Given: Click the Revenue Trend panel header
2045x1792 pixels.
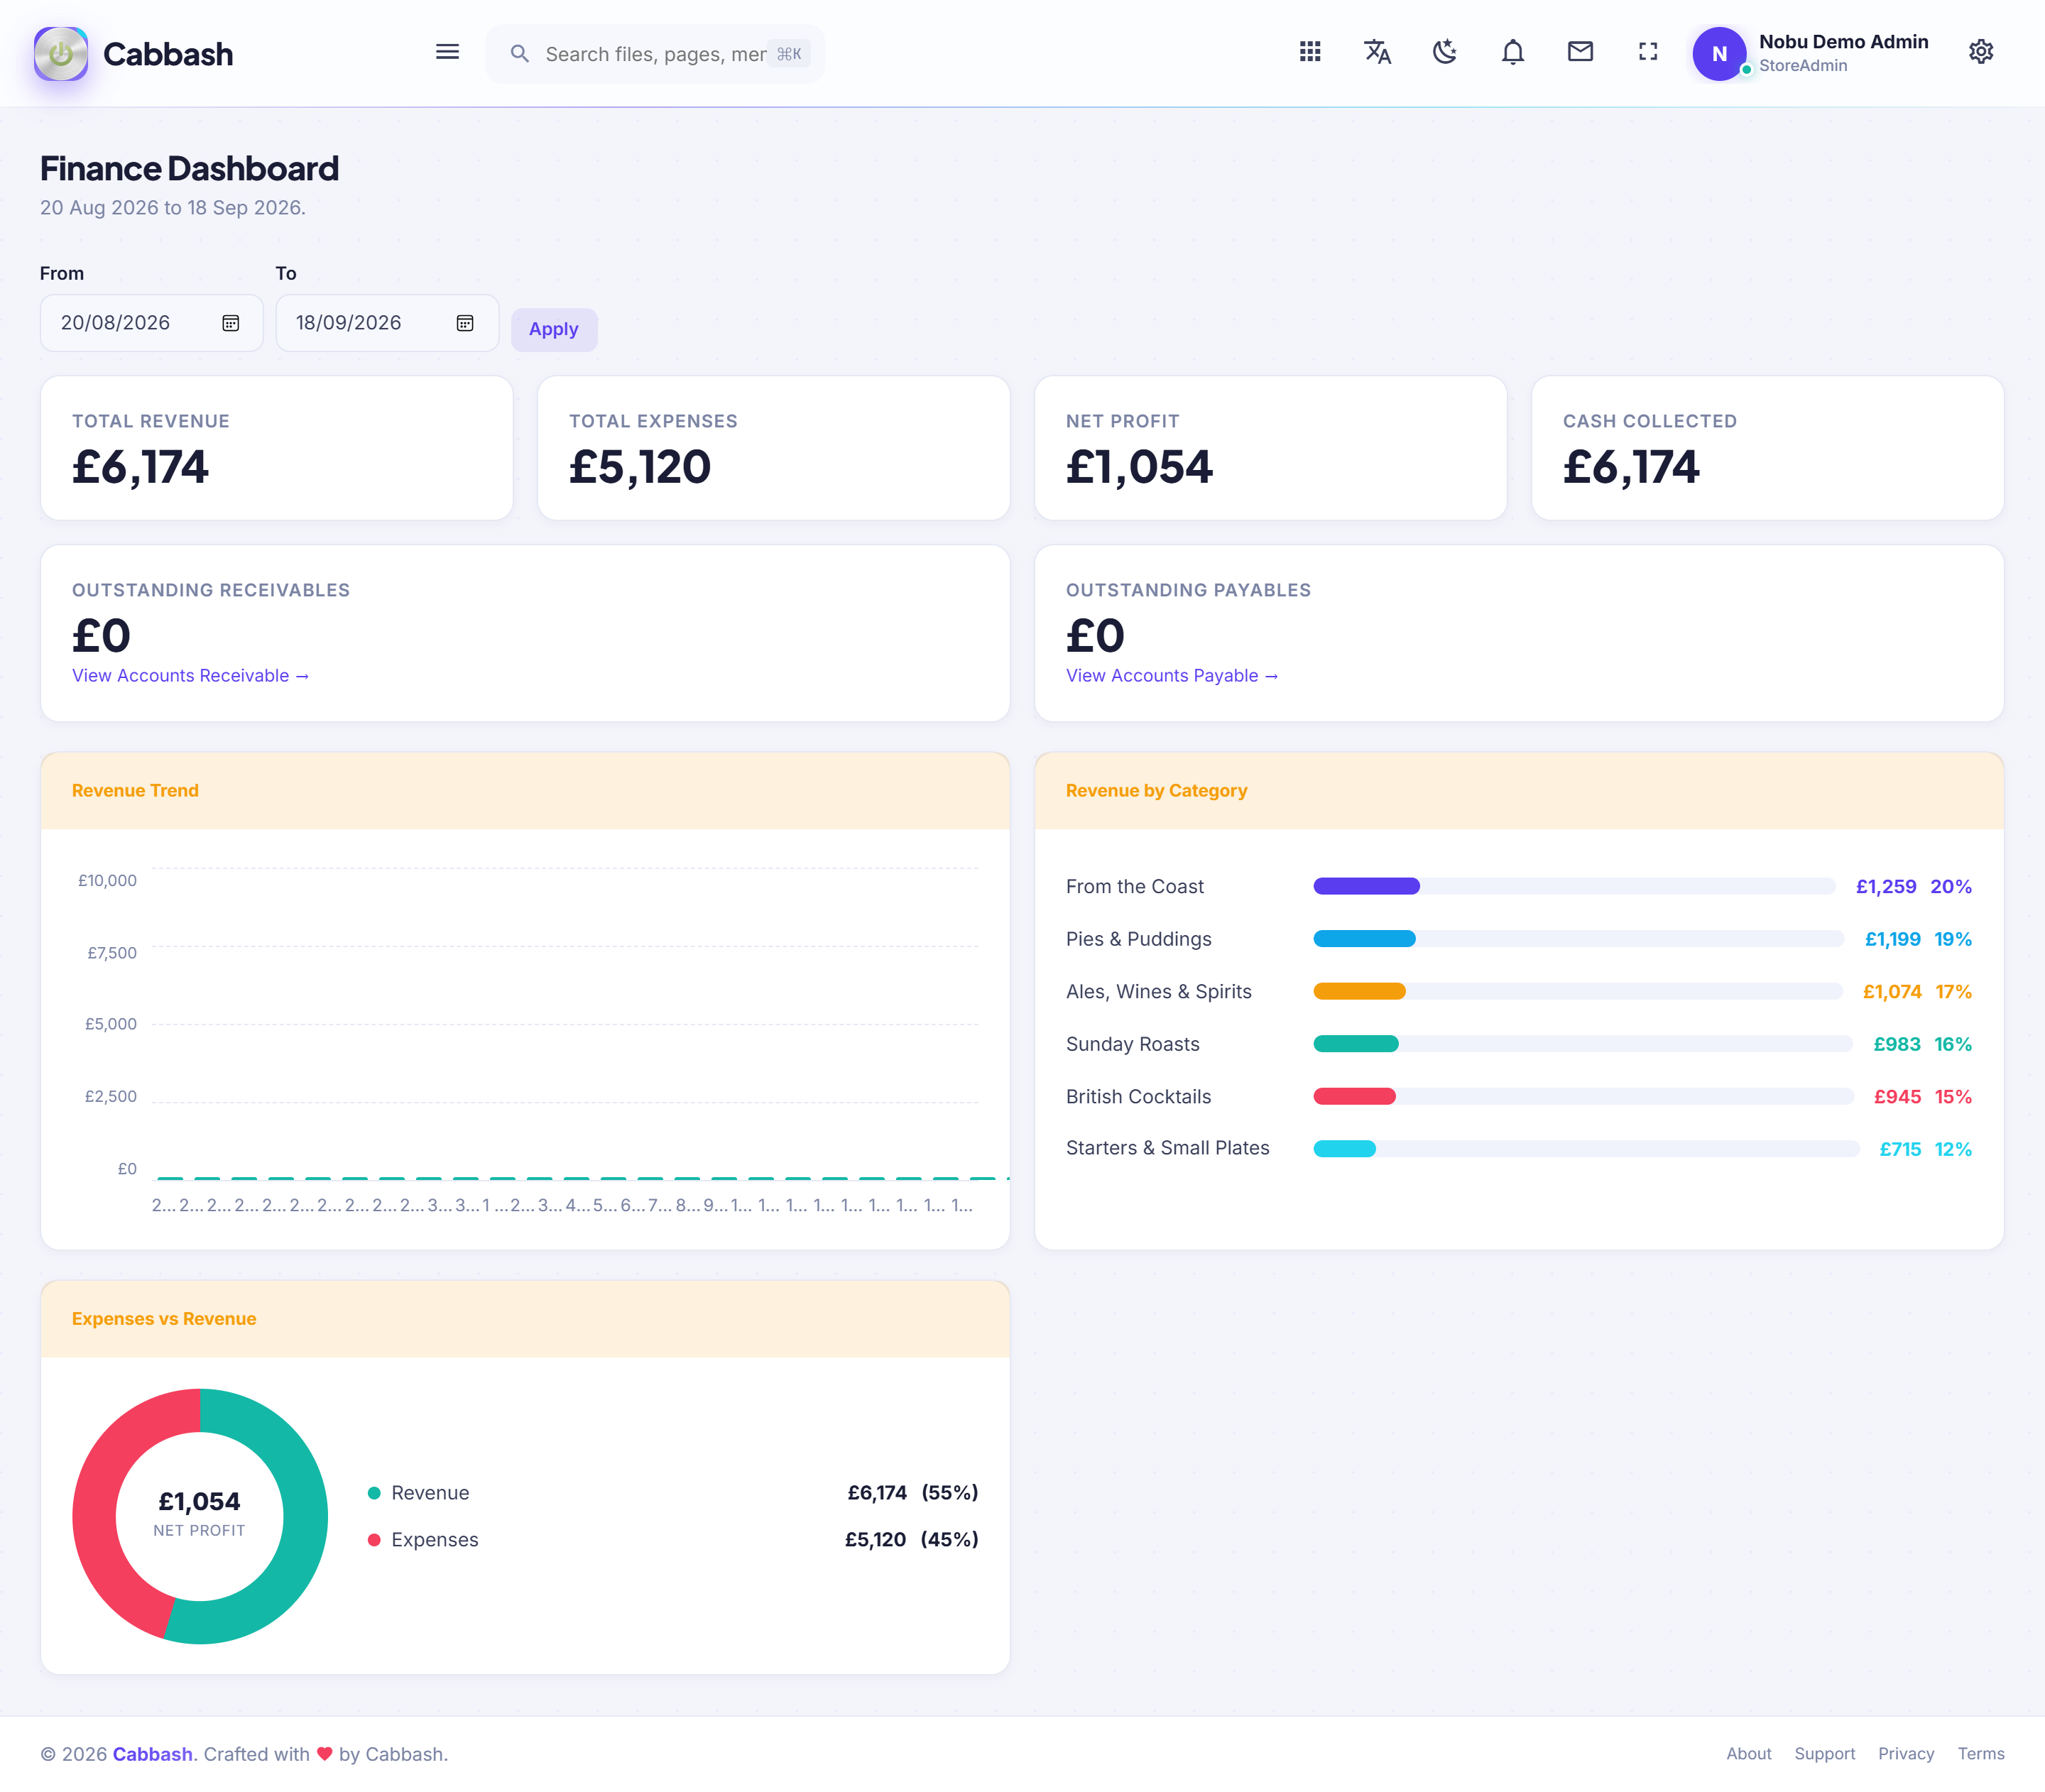Looking at the screenshot, I should (525, 791).
